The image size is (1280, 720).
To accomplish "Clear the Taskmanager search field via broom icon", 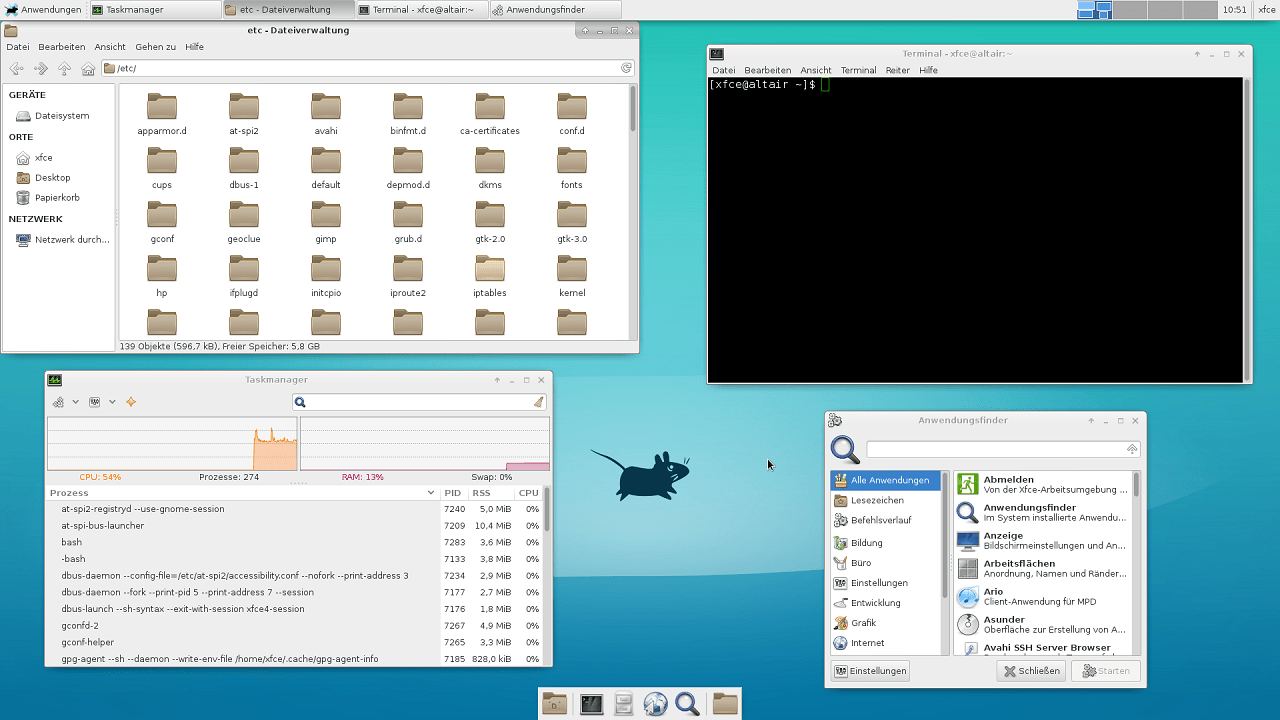I will coord(538,402).
